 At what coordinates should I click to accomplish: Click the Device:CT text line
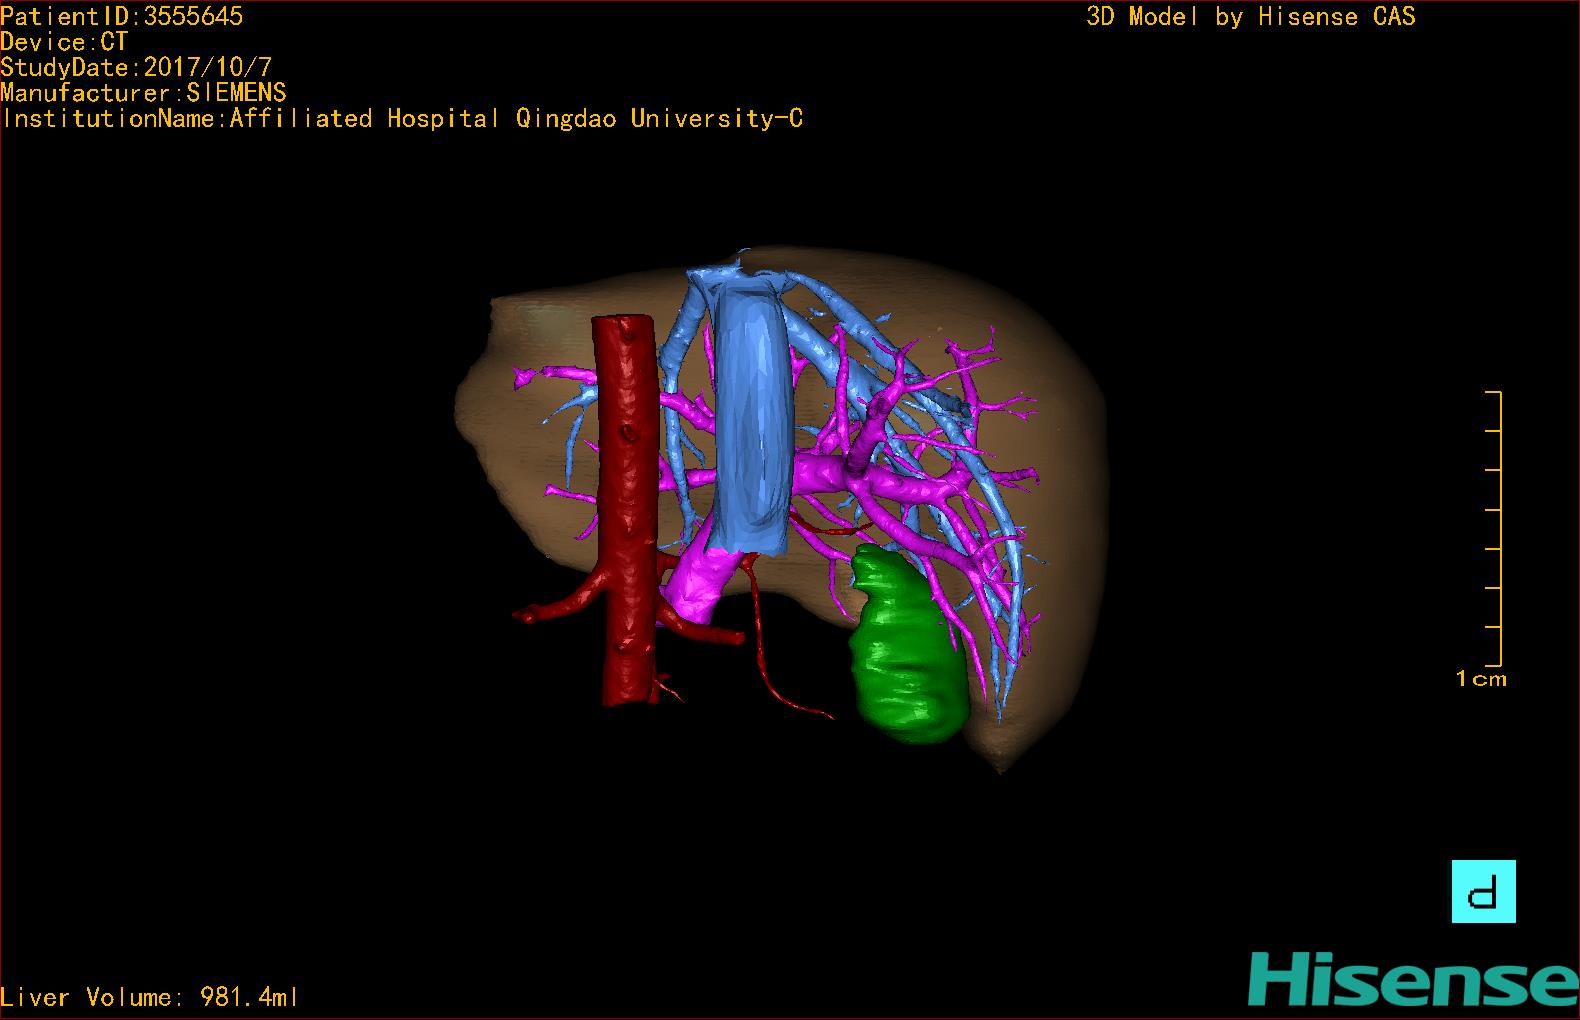pos(64,42)
